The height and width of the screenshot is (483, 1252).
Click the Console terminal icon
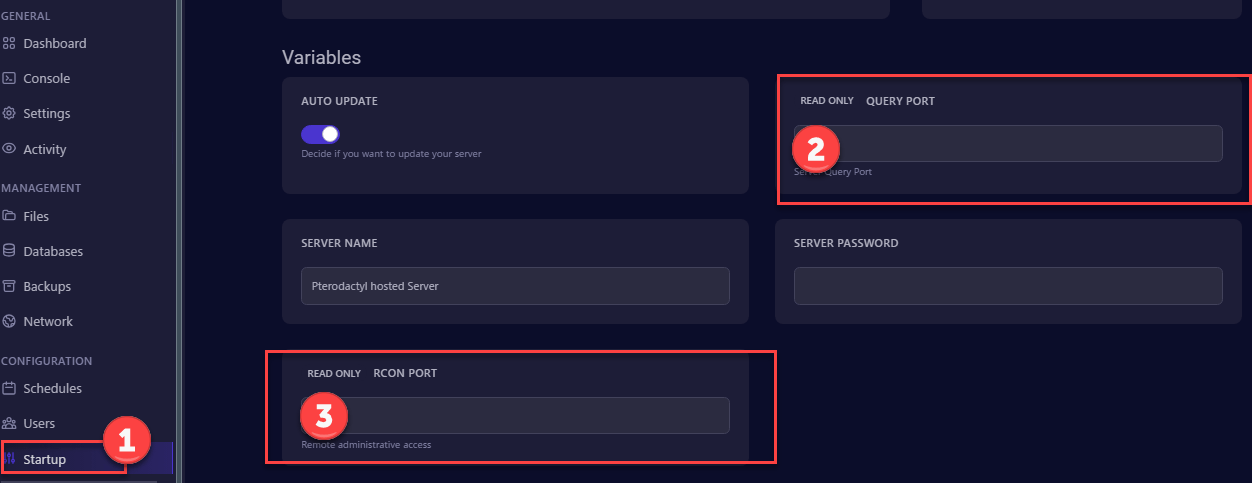(x=9, y=78)
